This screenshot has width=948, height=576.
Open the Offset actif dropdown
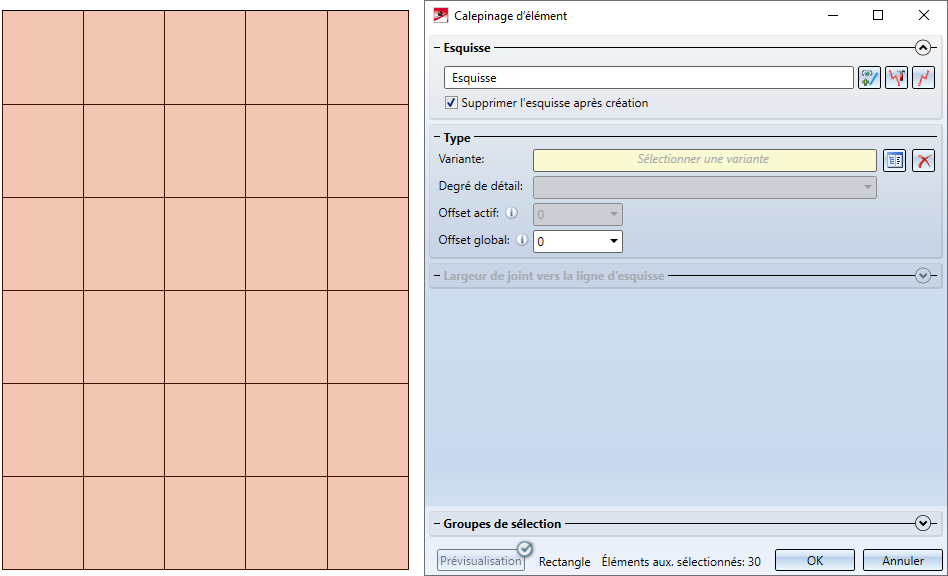click(x=577, y=214)
